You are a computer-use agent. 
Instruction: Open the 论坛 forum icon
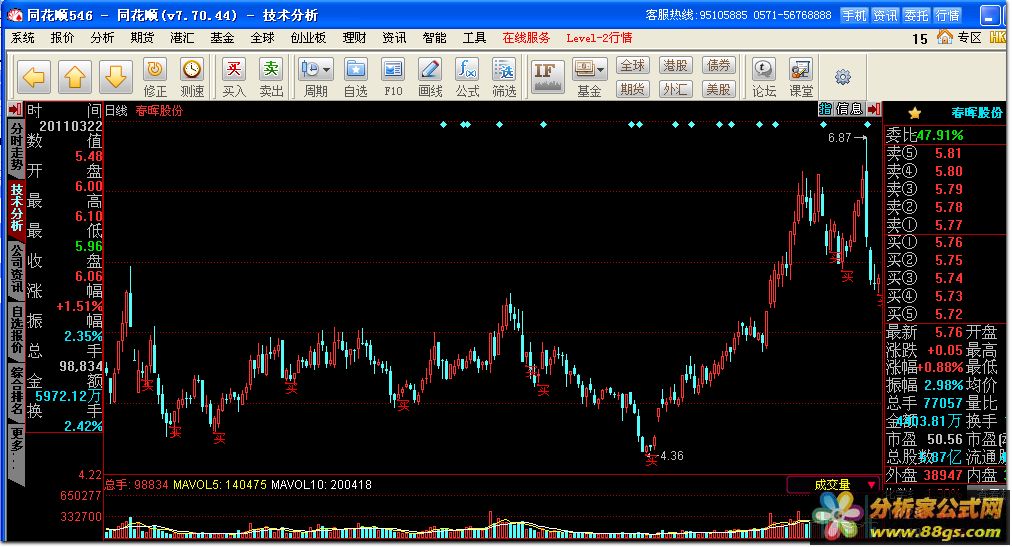tap(764, 77)
